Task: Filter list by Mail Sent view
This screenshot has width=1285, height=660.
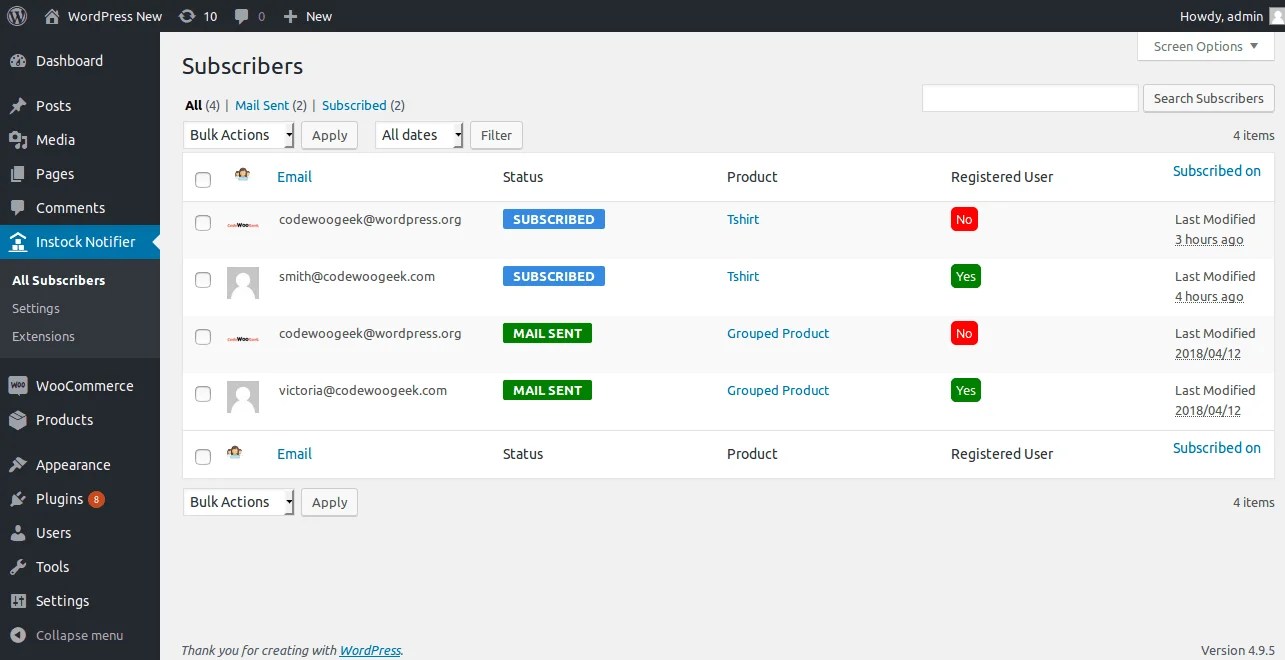Action: pos(262,105)
